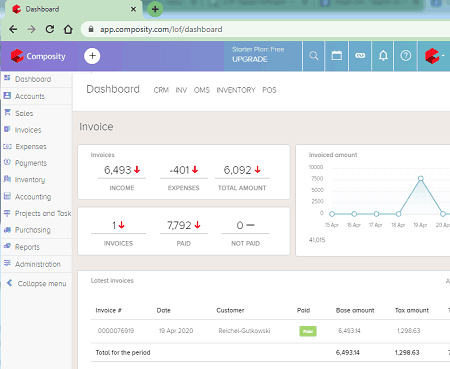Open the search magnifier icon
Image resolution: width=450 pixels, height=369 pixels.
click(313, 56)
